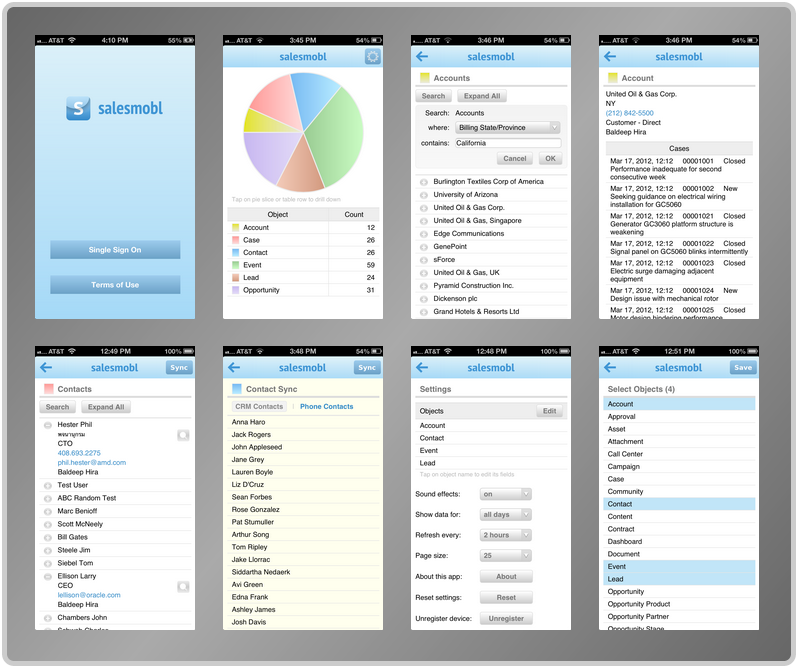This screenshot has height=666, width=800.
Task: Select Opportunity Product in objects list
Action: [679, 604]
